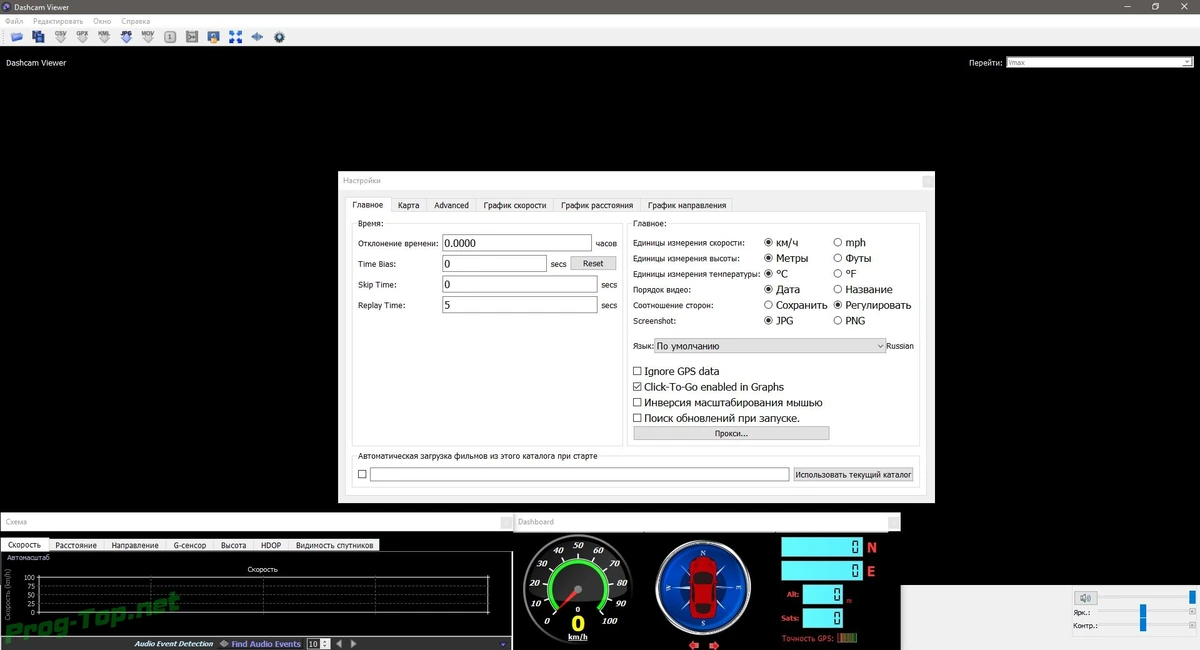Viewport: 1200px width, 650px height.
Task: Click the Replay Time input field
Action: (520, 305)
